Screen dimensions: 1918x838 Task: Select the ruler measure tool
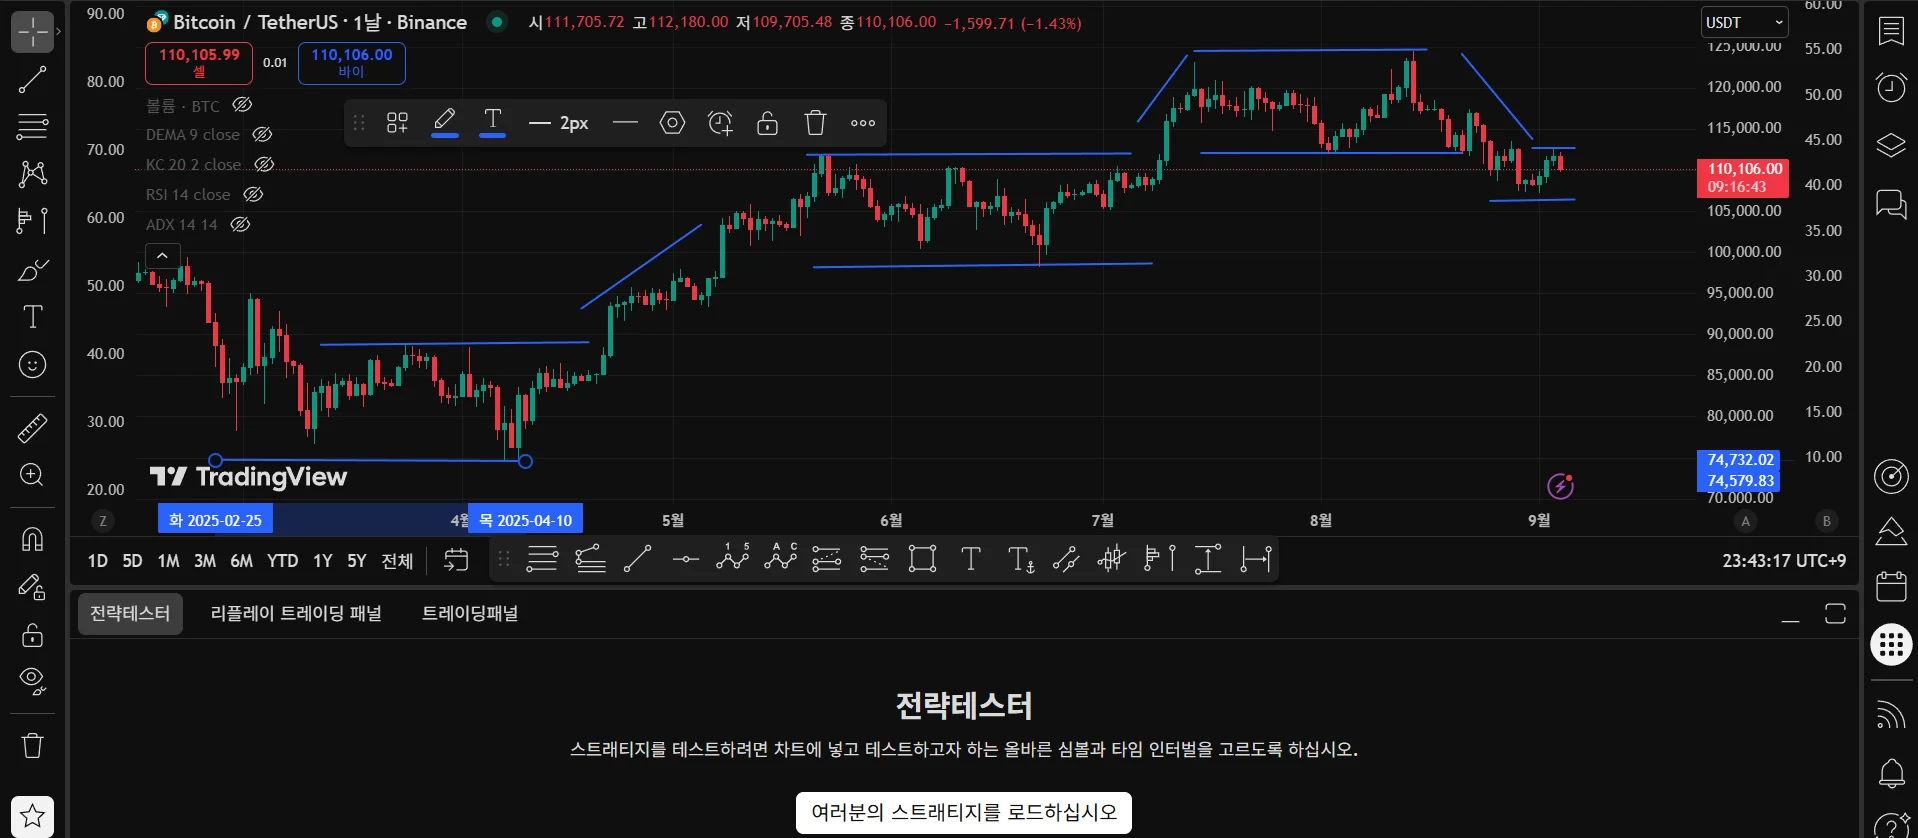point(32,428)
